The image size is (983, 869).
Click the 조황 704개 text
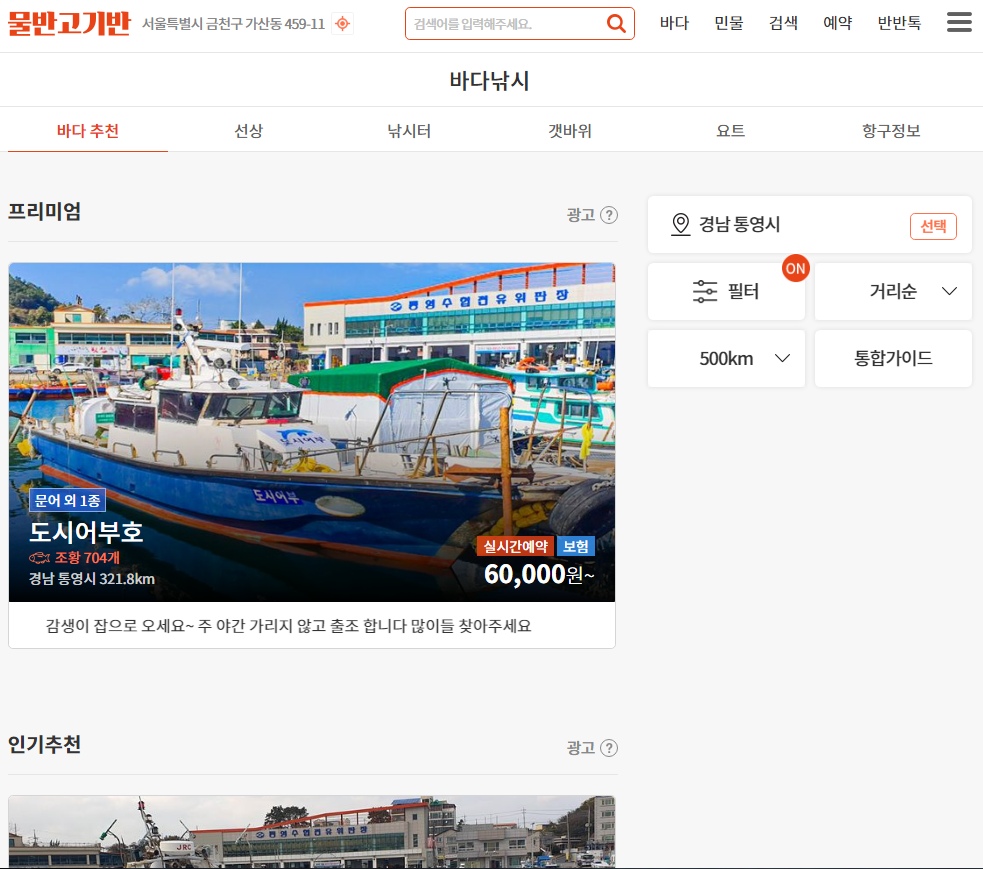pyautogui.click(x=87, y=557)
